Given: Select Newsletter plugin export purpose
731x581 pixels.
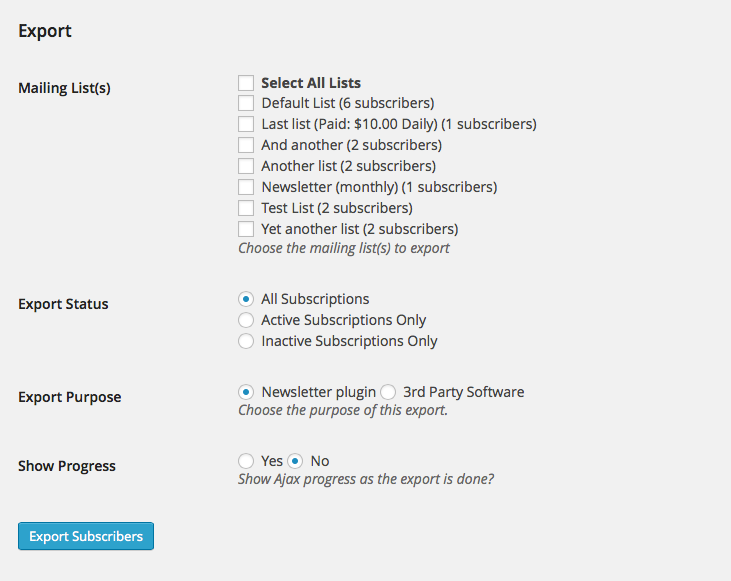Looking at the screenshot, I should click(246, 392).
